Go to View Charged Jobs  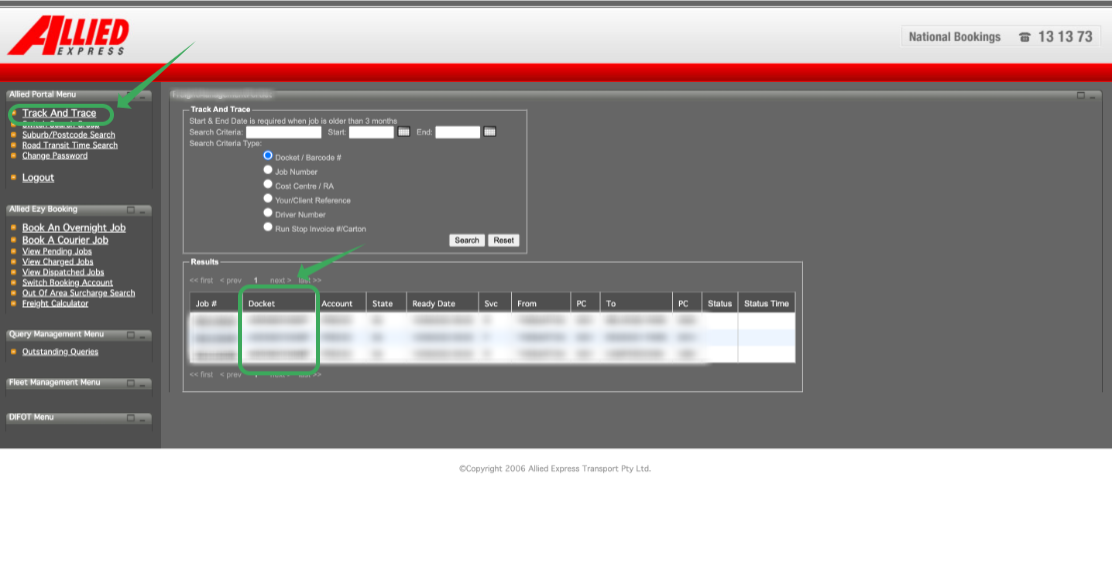[57, 262]
